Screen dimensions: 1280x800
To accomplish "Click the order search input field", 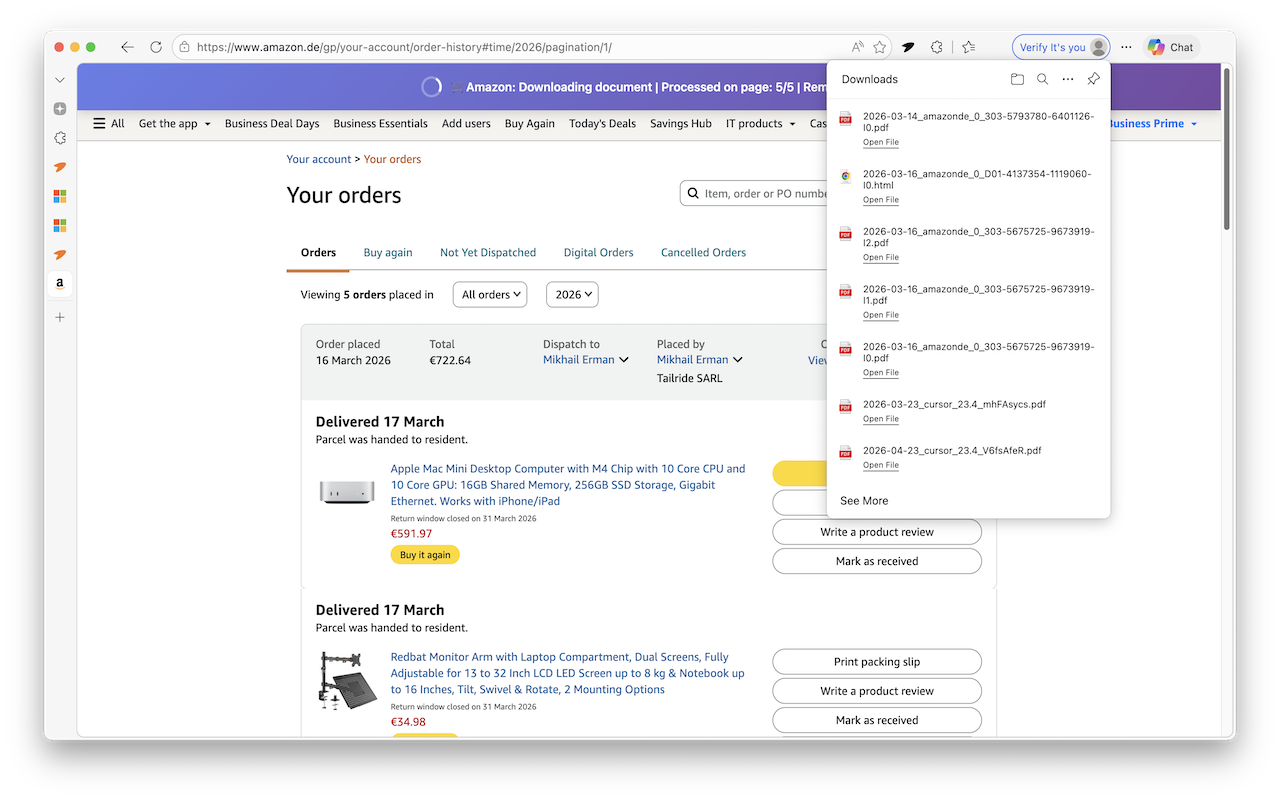I will tap(755, 193).
